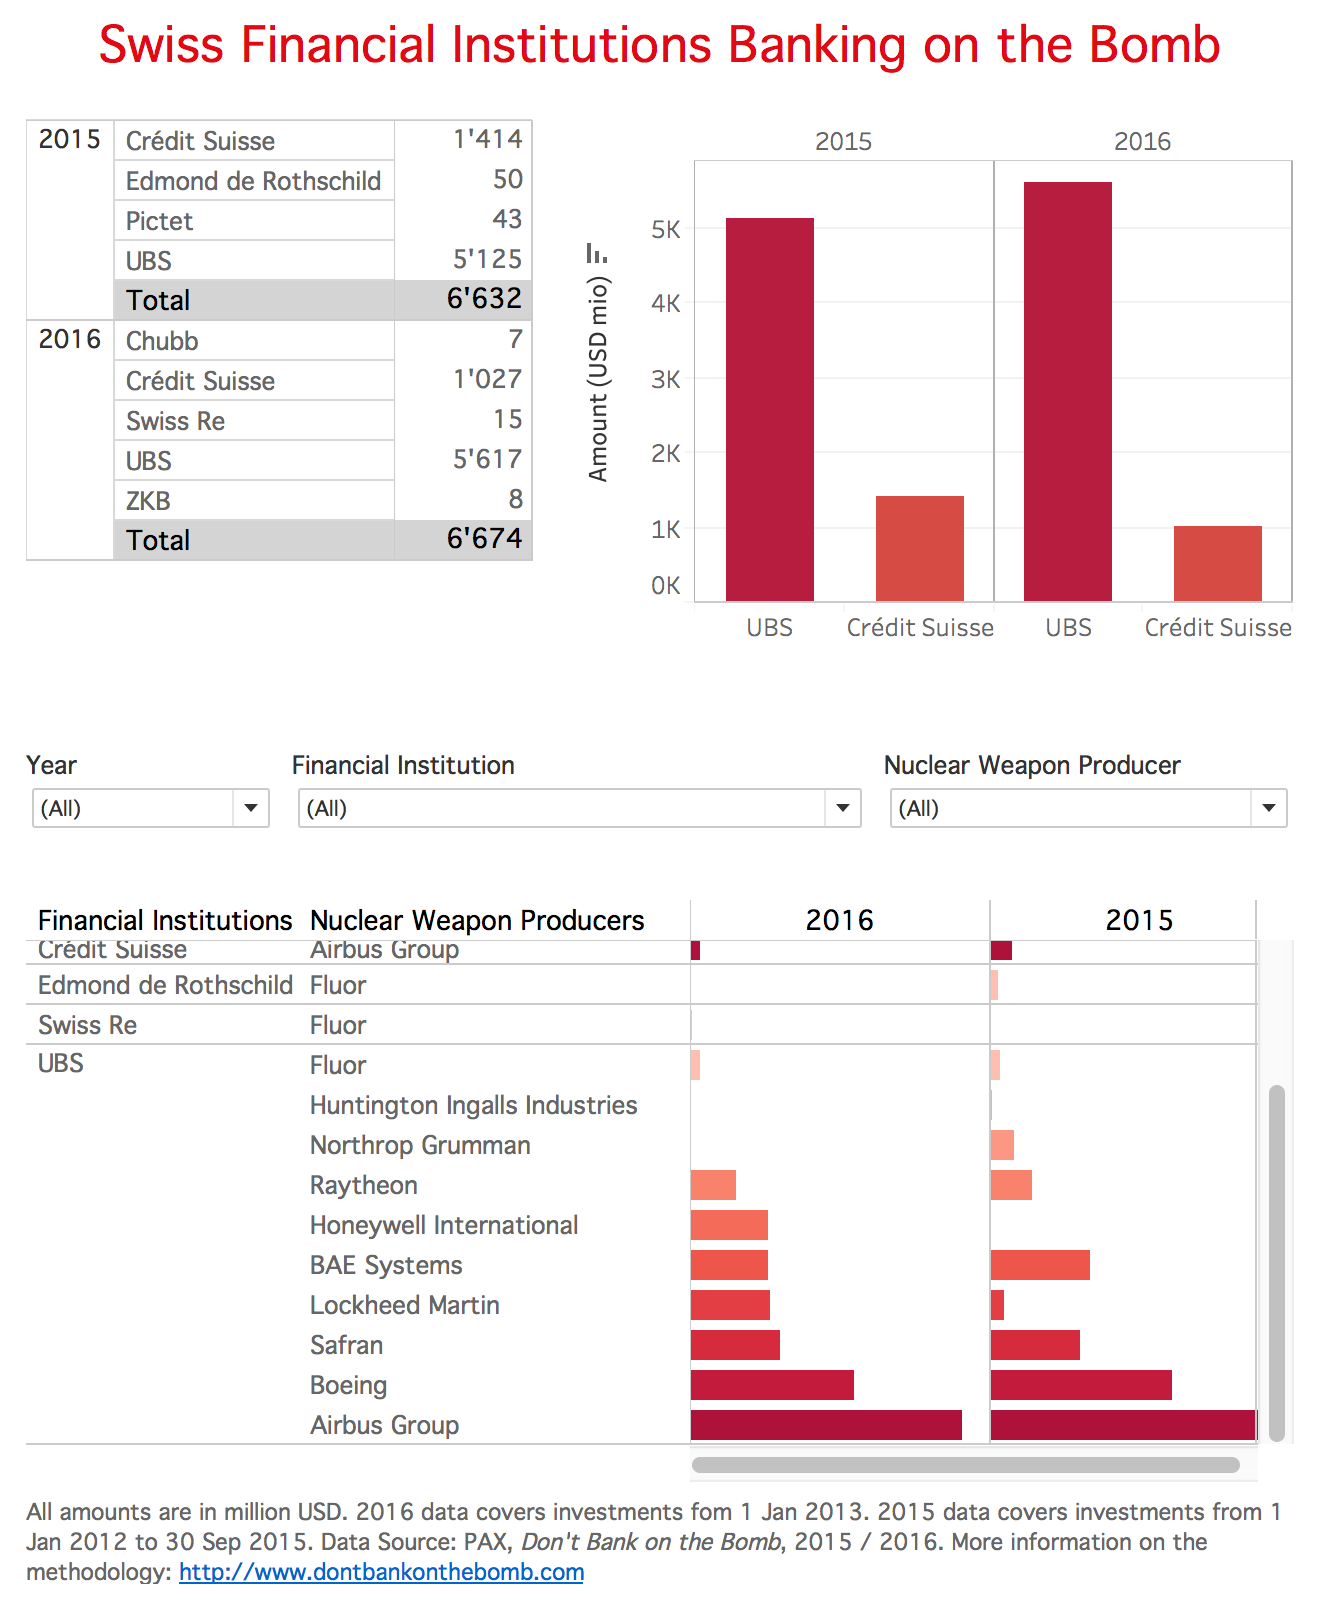Image resolution: width=1318 pixels, height=1600 pixels.
Task: Click the 2016 column header in the bar list
Action: pyautogui.click(x=839, y=920)
